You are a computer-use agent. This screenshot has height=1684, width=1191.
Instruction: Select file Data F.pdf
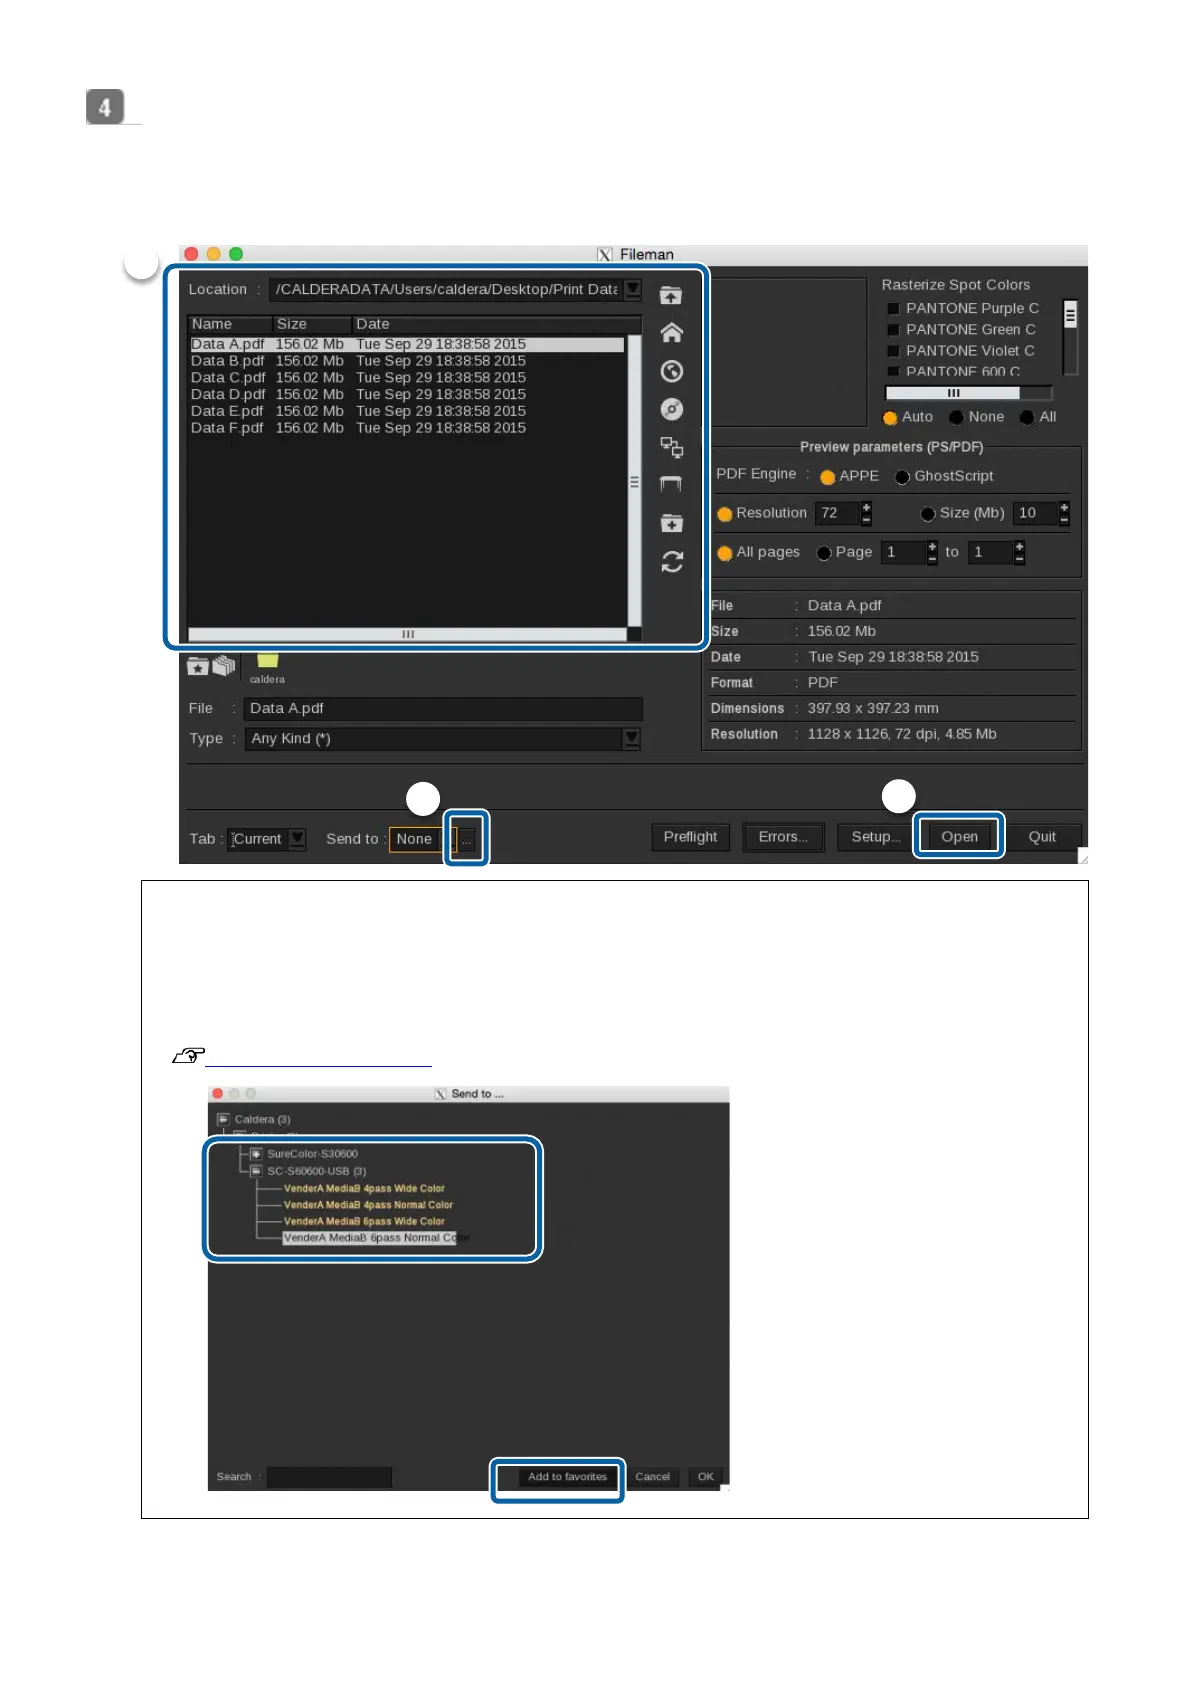pyautogui.click(x=407, y=428)
